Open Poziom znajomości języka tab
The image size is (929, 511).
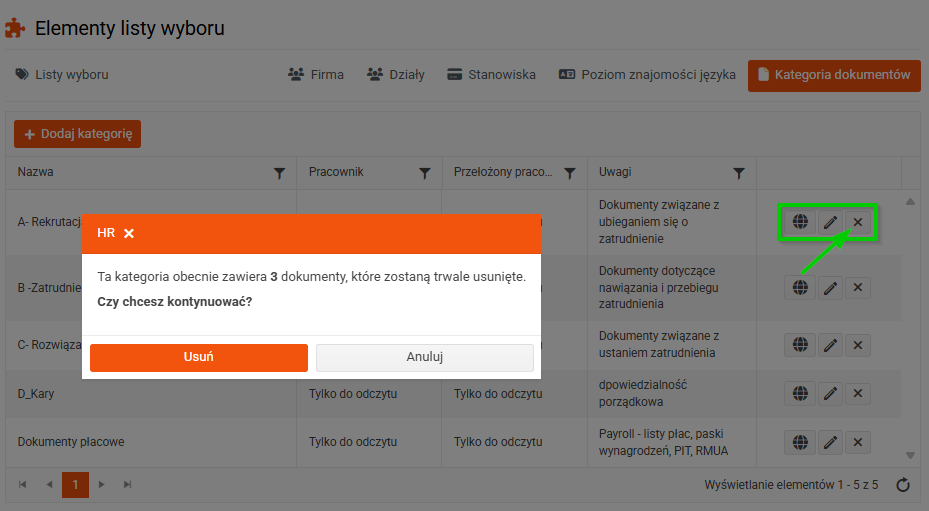point(647,75)
